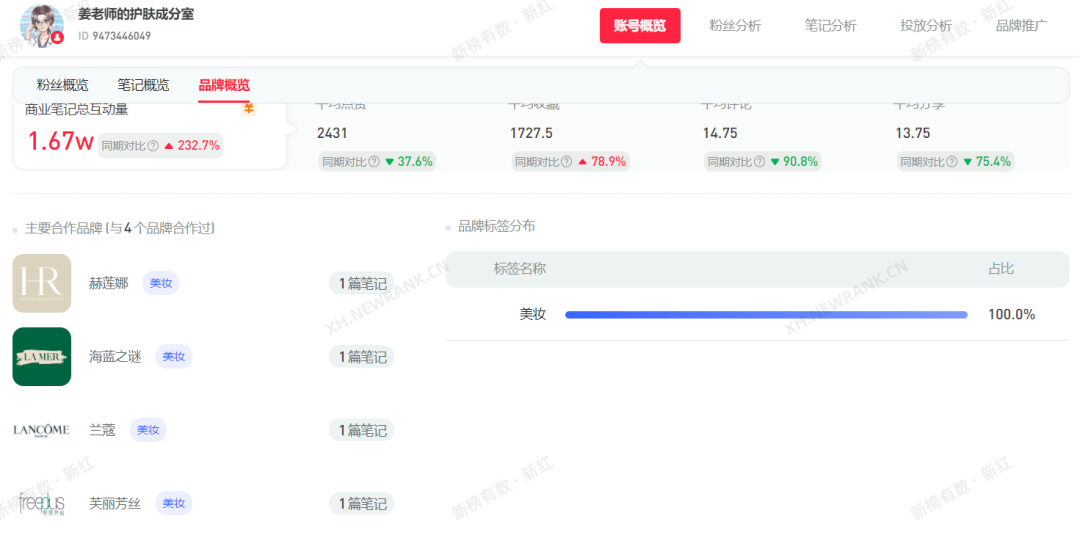Click the 美妆 100% distribution bar
Viewport: 1080px width, 538px height.
point(766,315)
